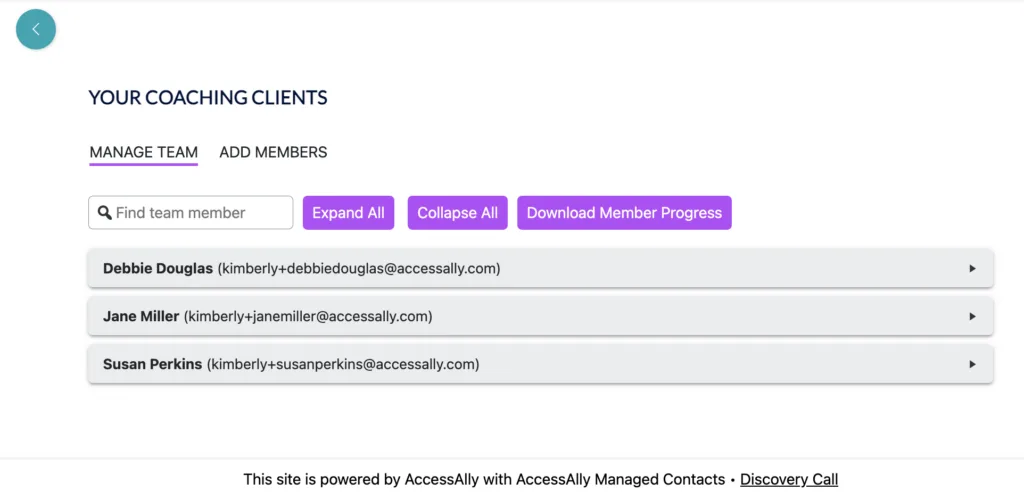Click Debbie Douglas's email address text

coord(359,268)
